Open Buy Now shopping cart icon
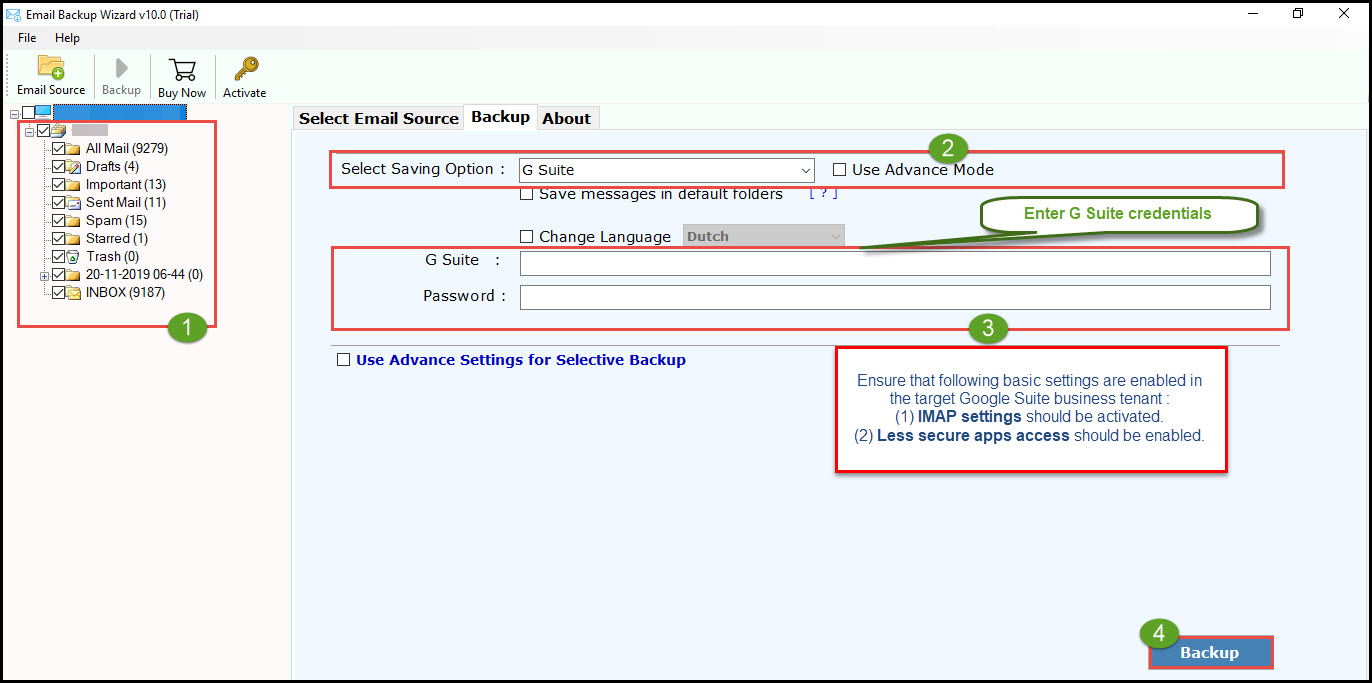This screenshot has width=1372, height=683. (x=182, y=69)
